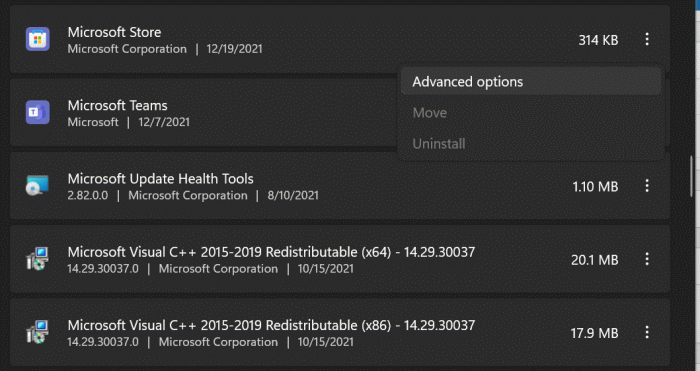Click the Microsoft Store app icon
The width and height of the screenshot is (700, 371).
tap(38, 39)
